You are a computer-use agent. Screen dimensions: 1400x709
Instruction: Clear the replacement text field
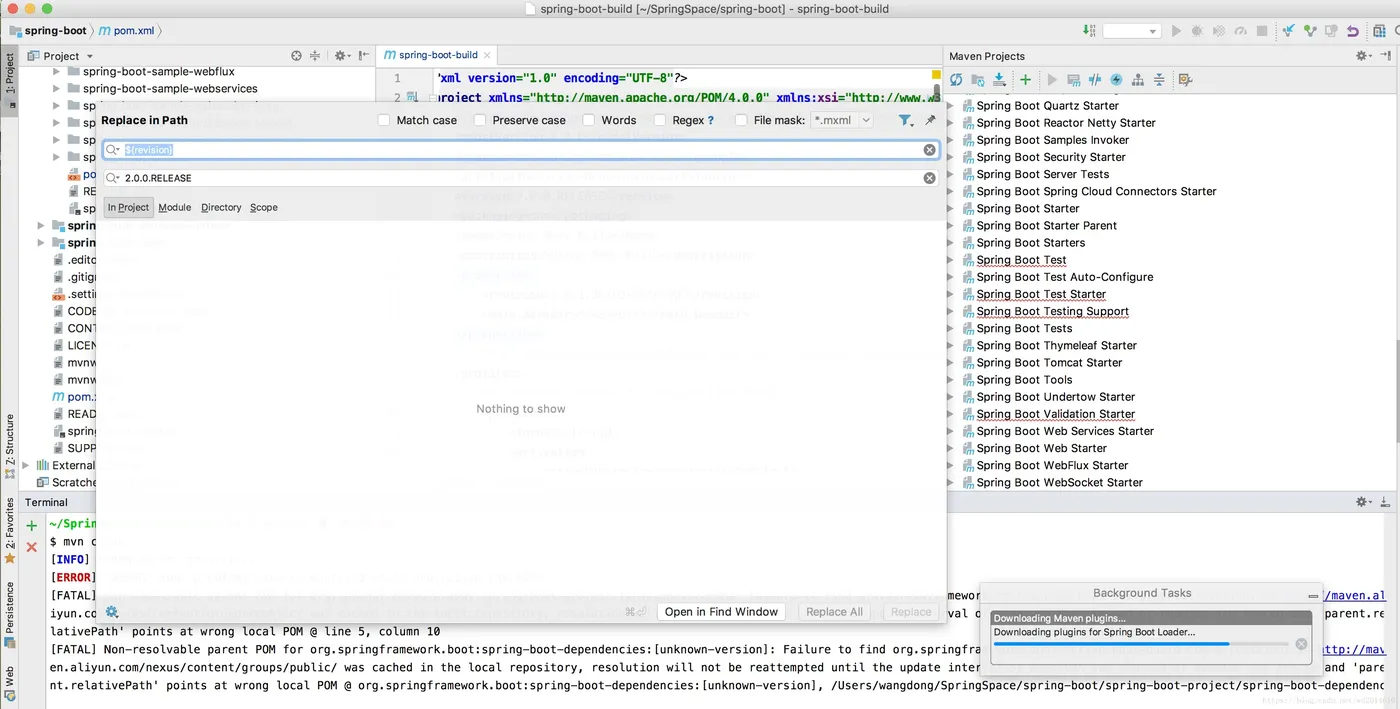(929, 177)
